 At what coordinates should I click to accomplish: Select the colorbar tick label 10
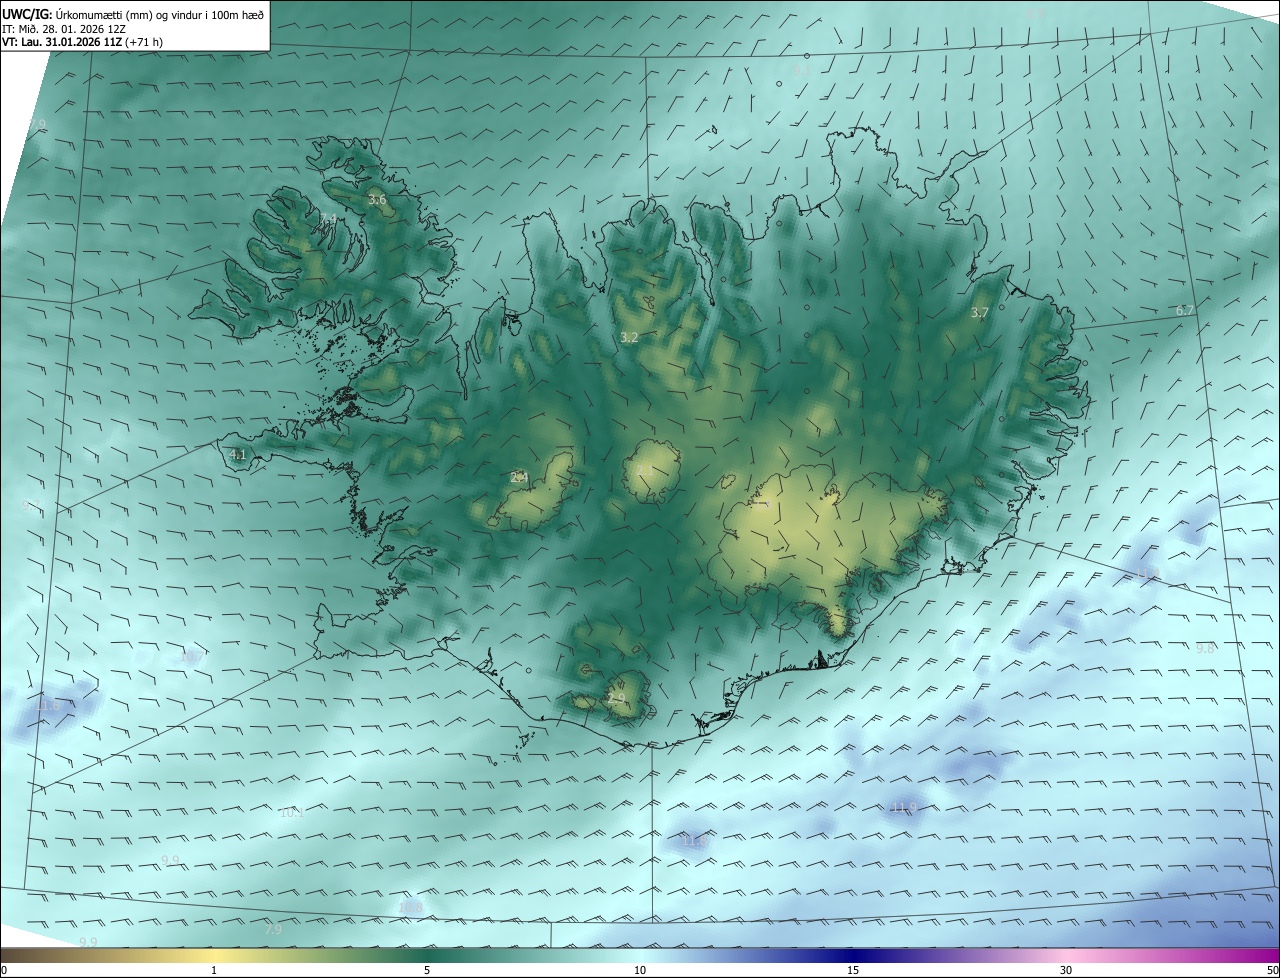640,970
